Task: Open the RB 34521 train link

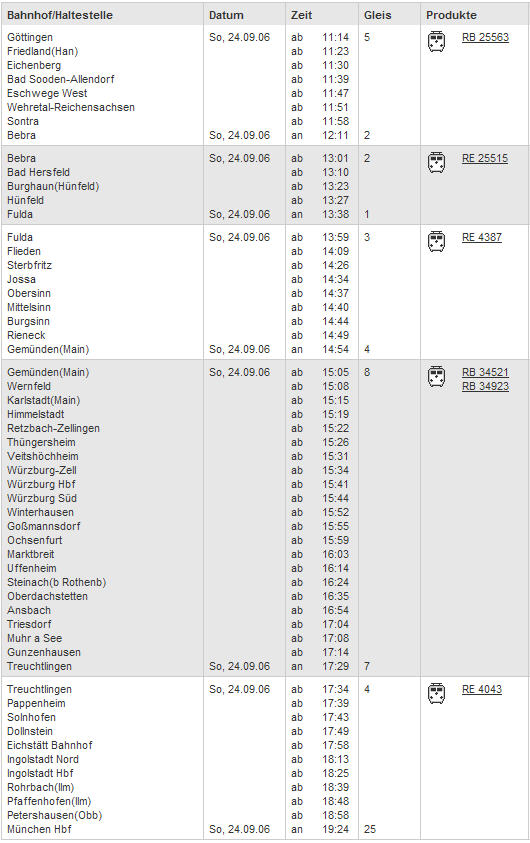Action: coord(485,373)
